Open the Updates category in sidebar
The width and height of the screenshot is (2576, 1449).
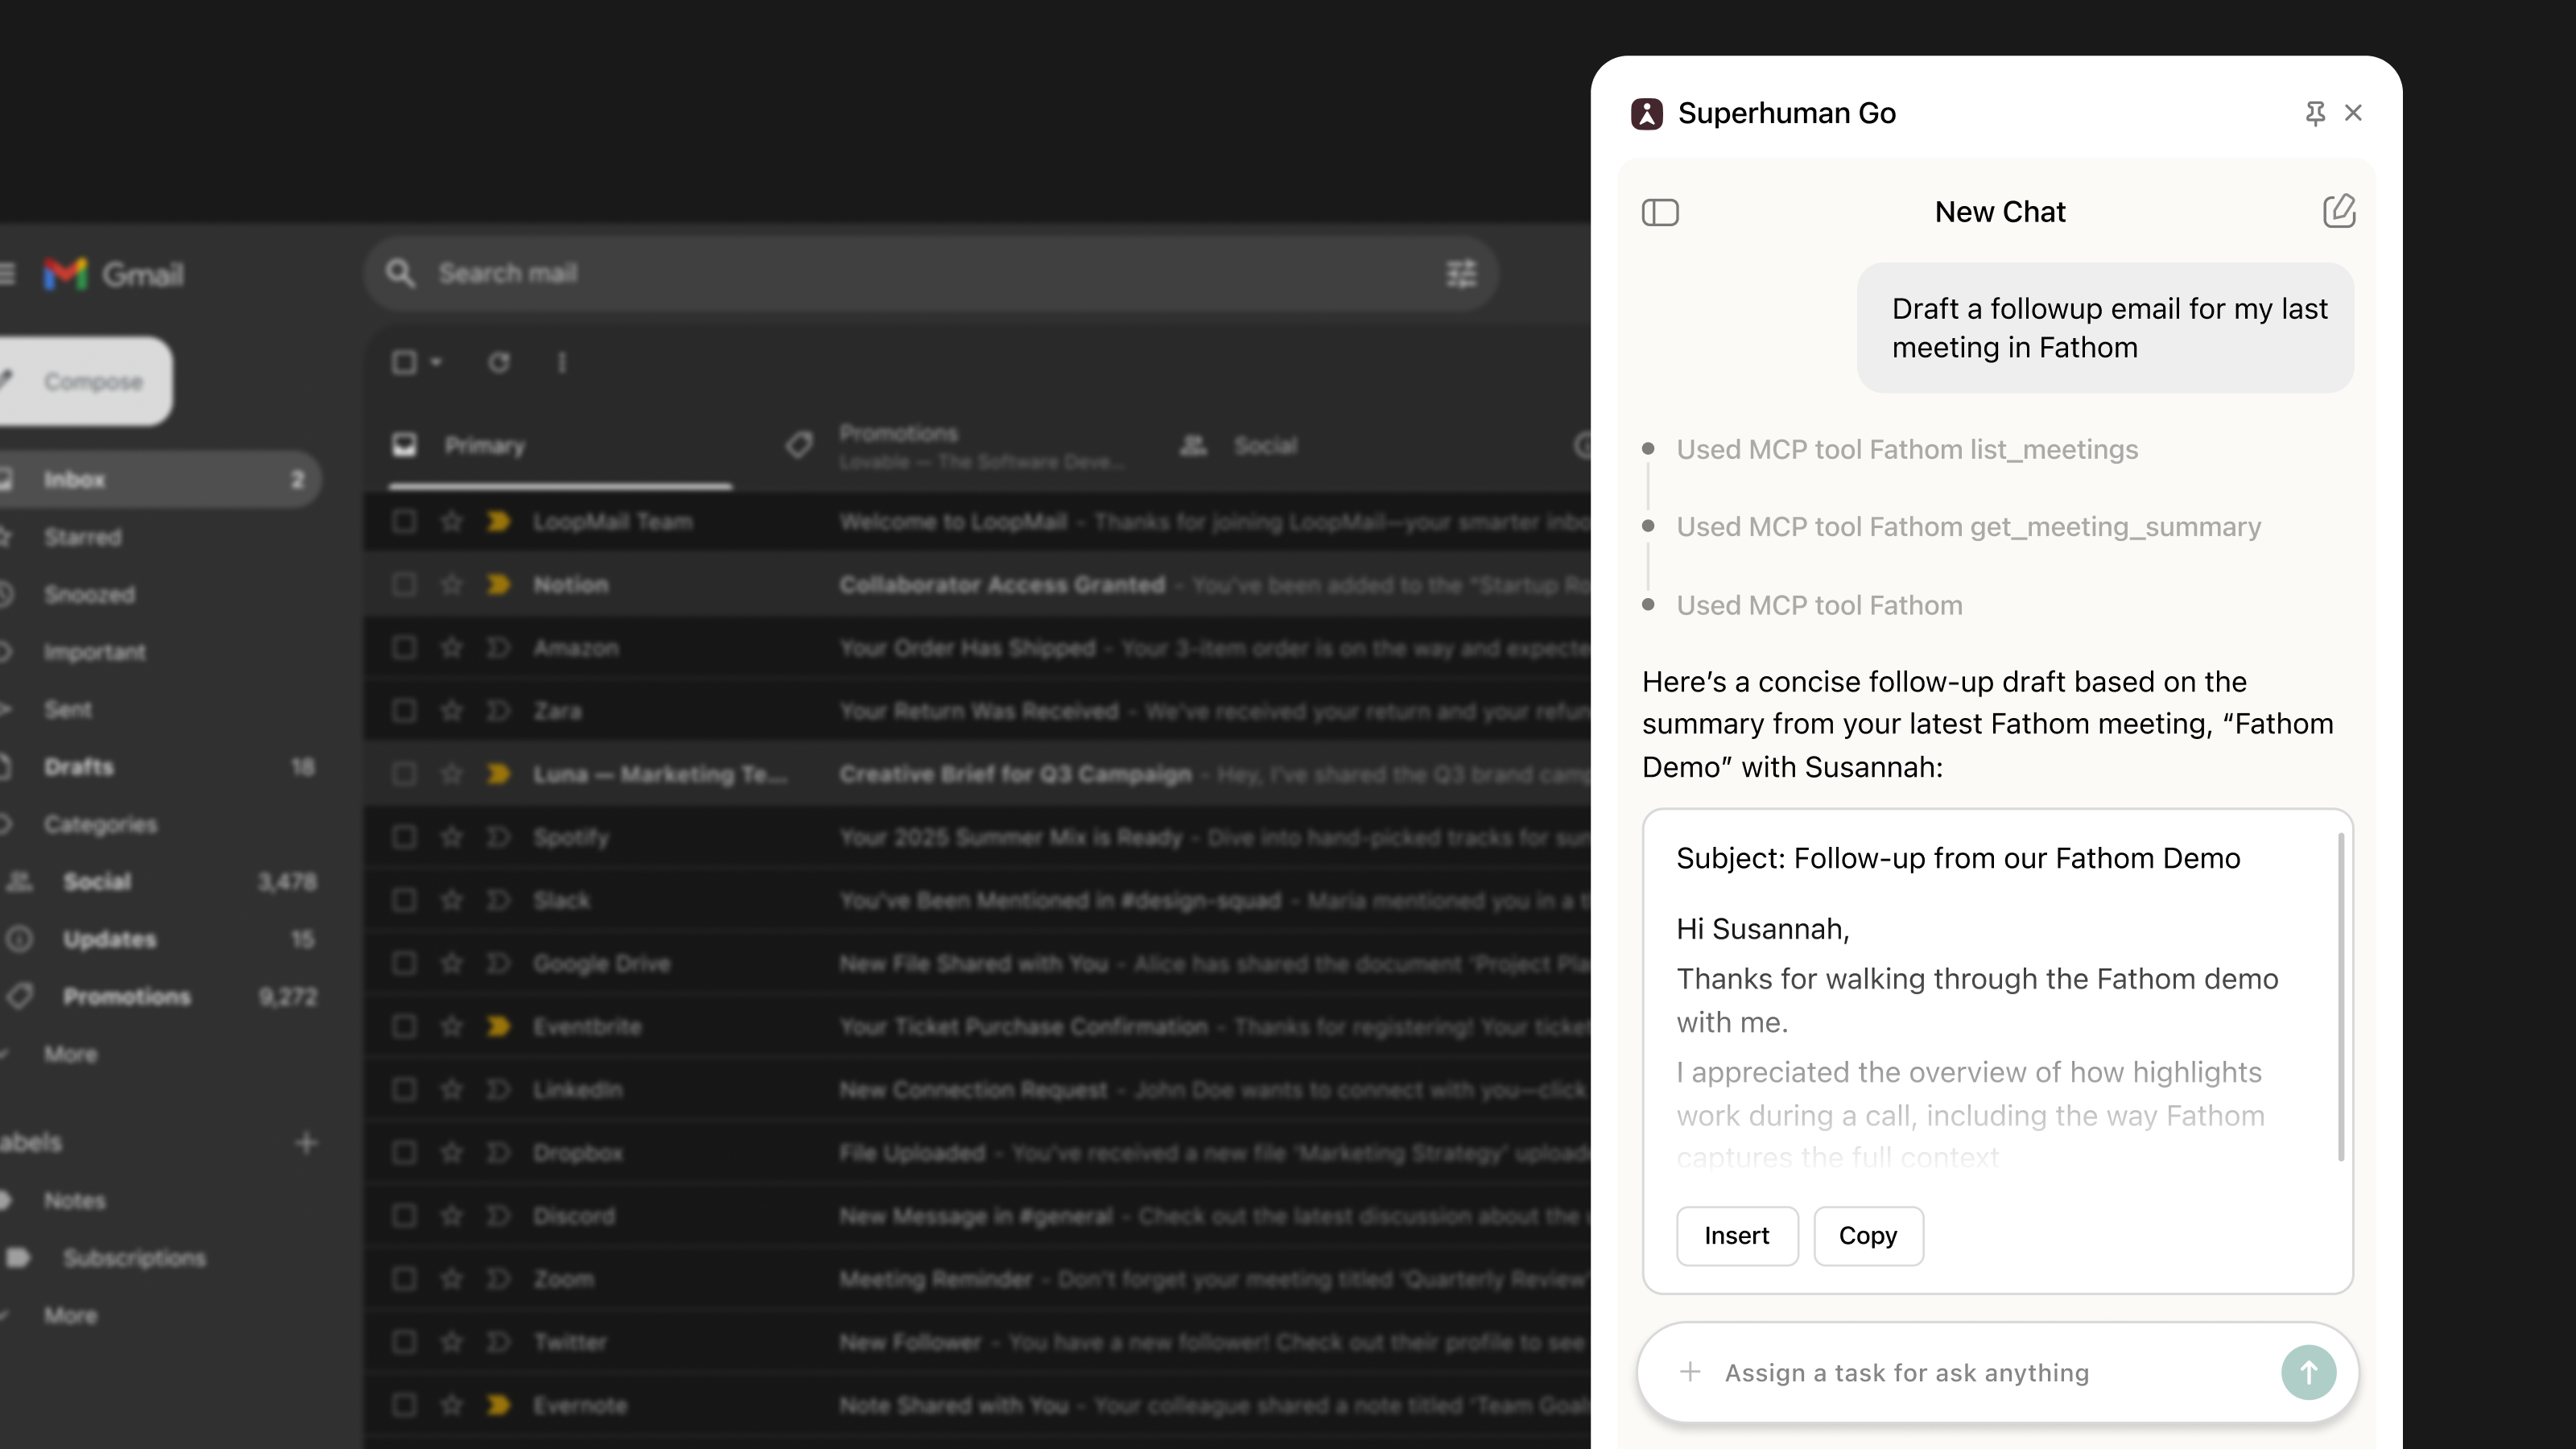110,939
